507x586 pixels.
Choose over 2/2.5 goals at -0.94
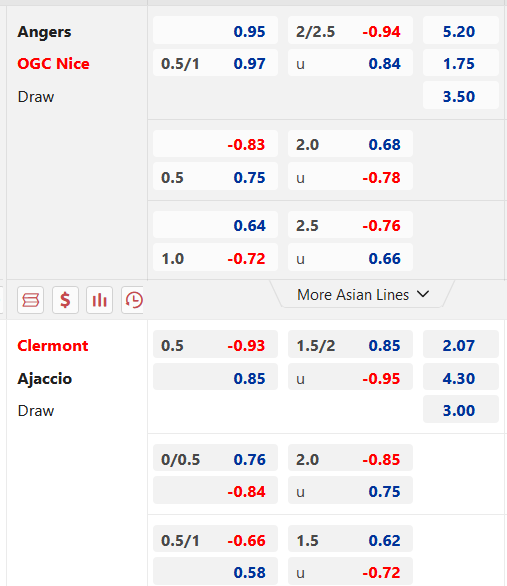coord(350,31)
